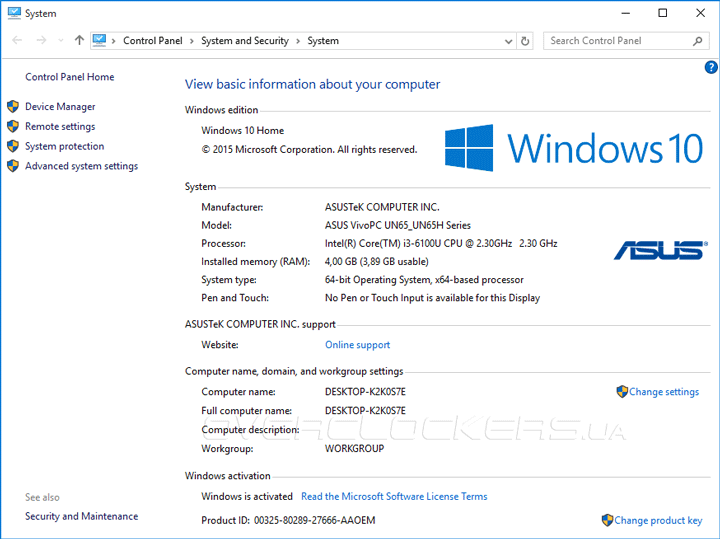This screenshot has width=720, height=539.
Task: Click Change settings for computer name
Action: click(664, 392)
